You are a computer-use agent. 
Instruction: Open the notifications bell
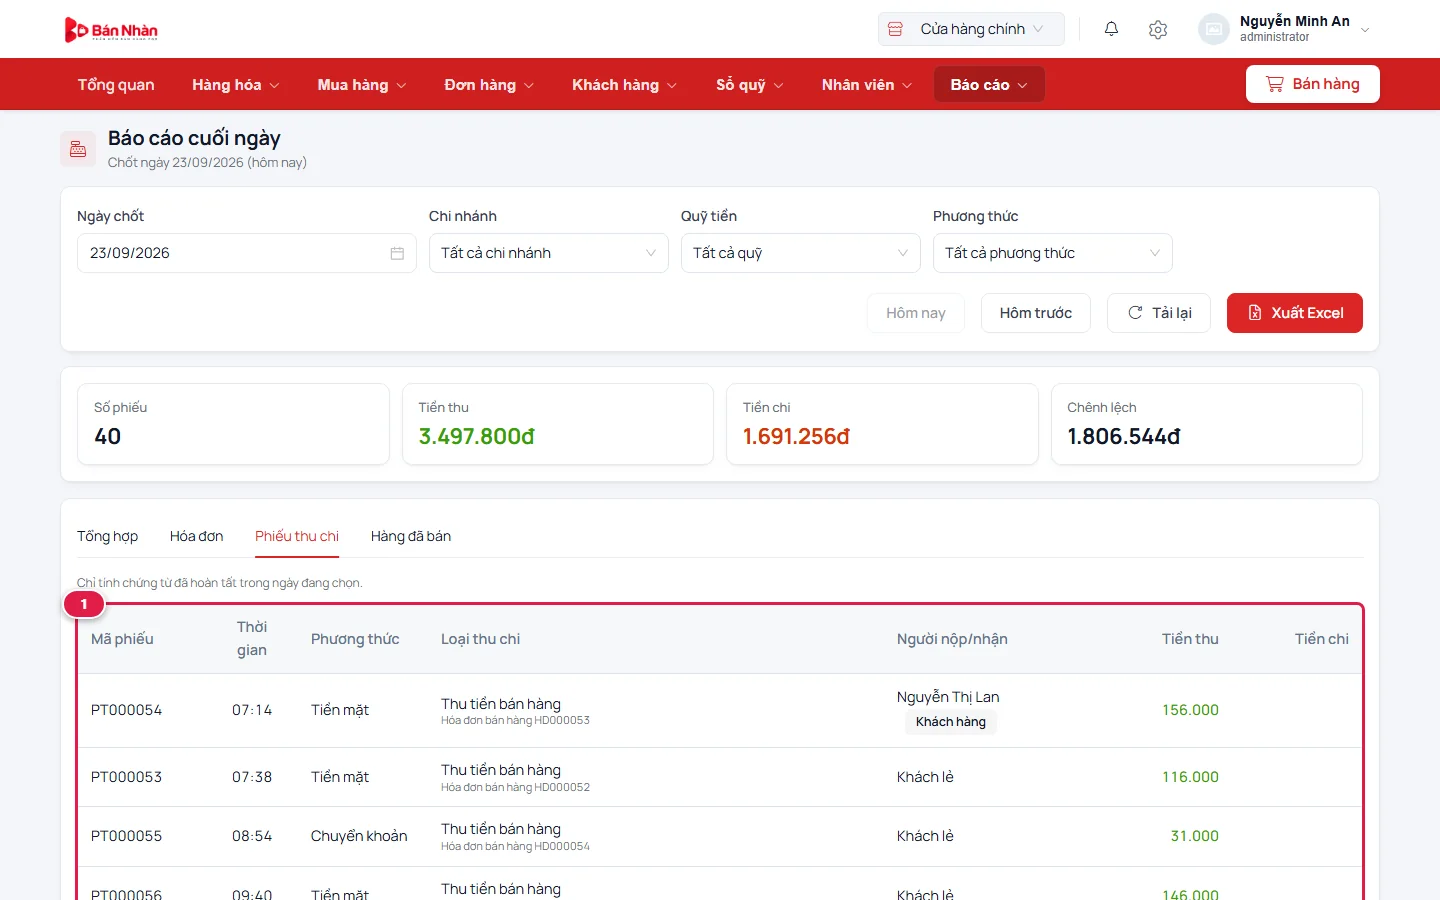pos(1111,29)
